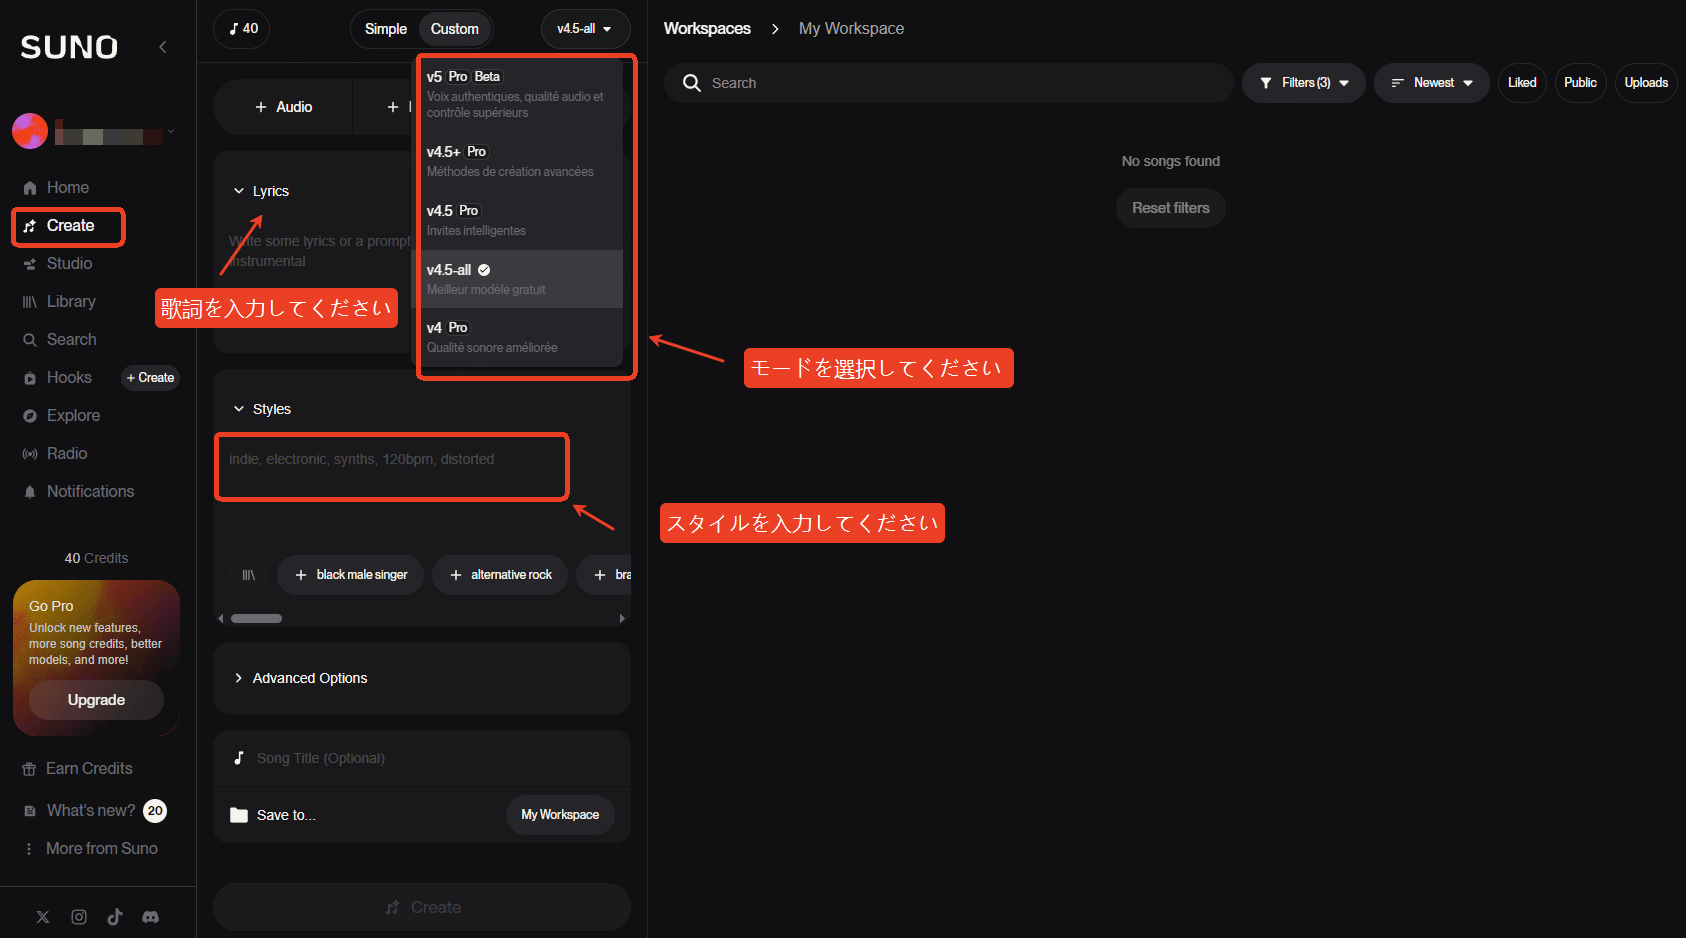Switch to Simple mode
This screenshot has height=938, width=1686.
[385, 29]
